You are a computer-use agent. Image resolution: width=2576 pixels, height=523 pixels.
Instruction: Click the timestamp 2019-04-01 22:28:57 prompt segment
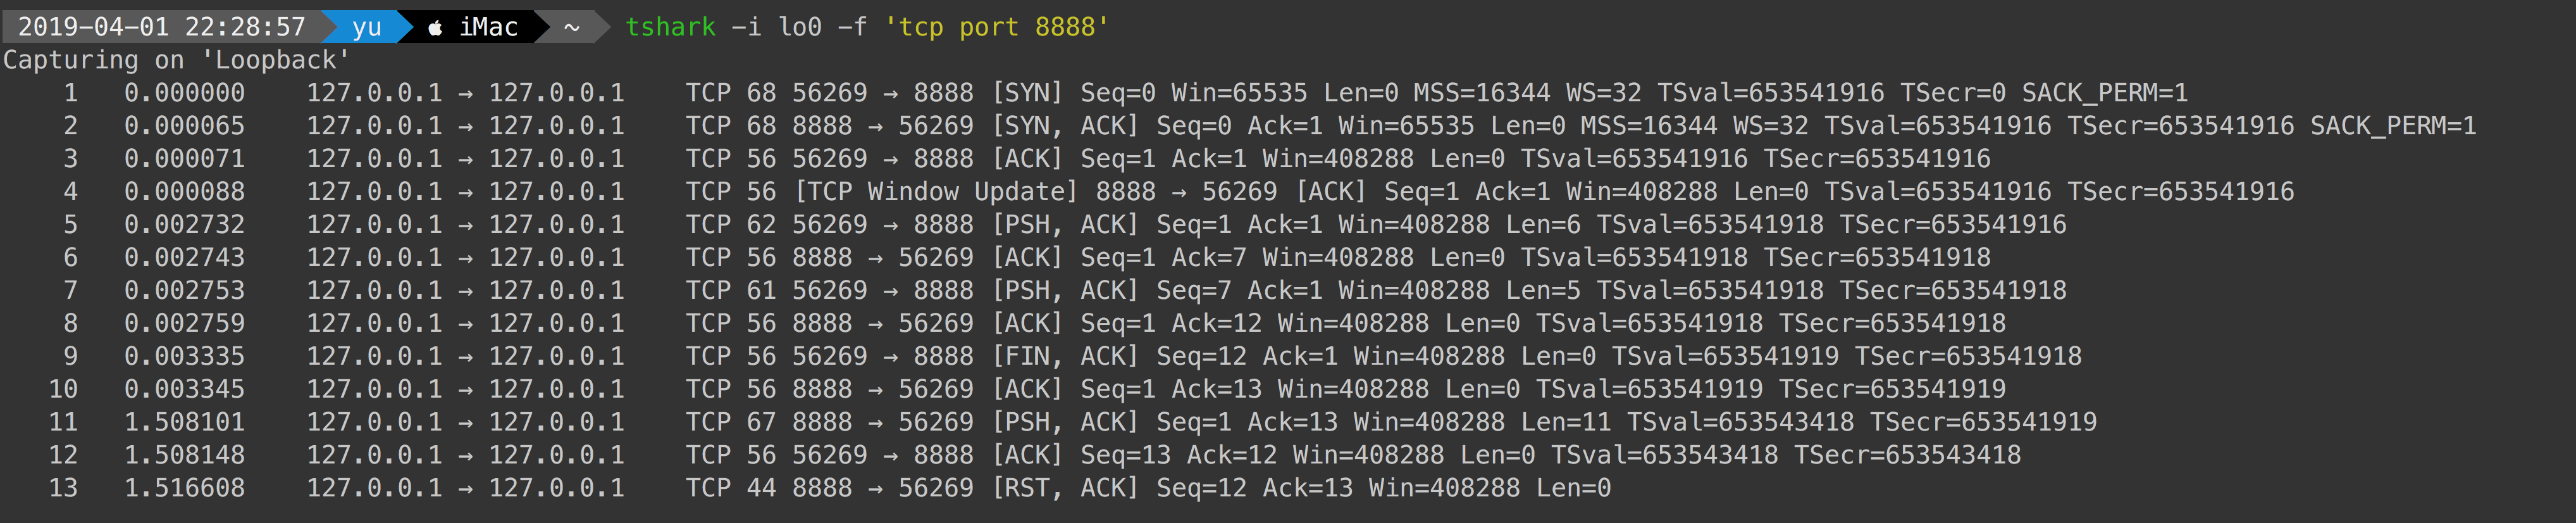pos(161,27)
